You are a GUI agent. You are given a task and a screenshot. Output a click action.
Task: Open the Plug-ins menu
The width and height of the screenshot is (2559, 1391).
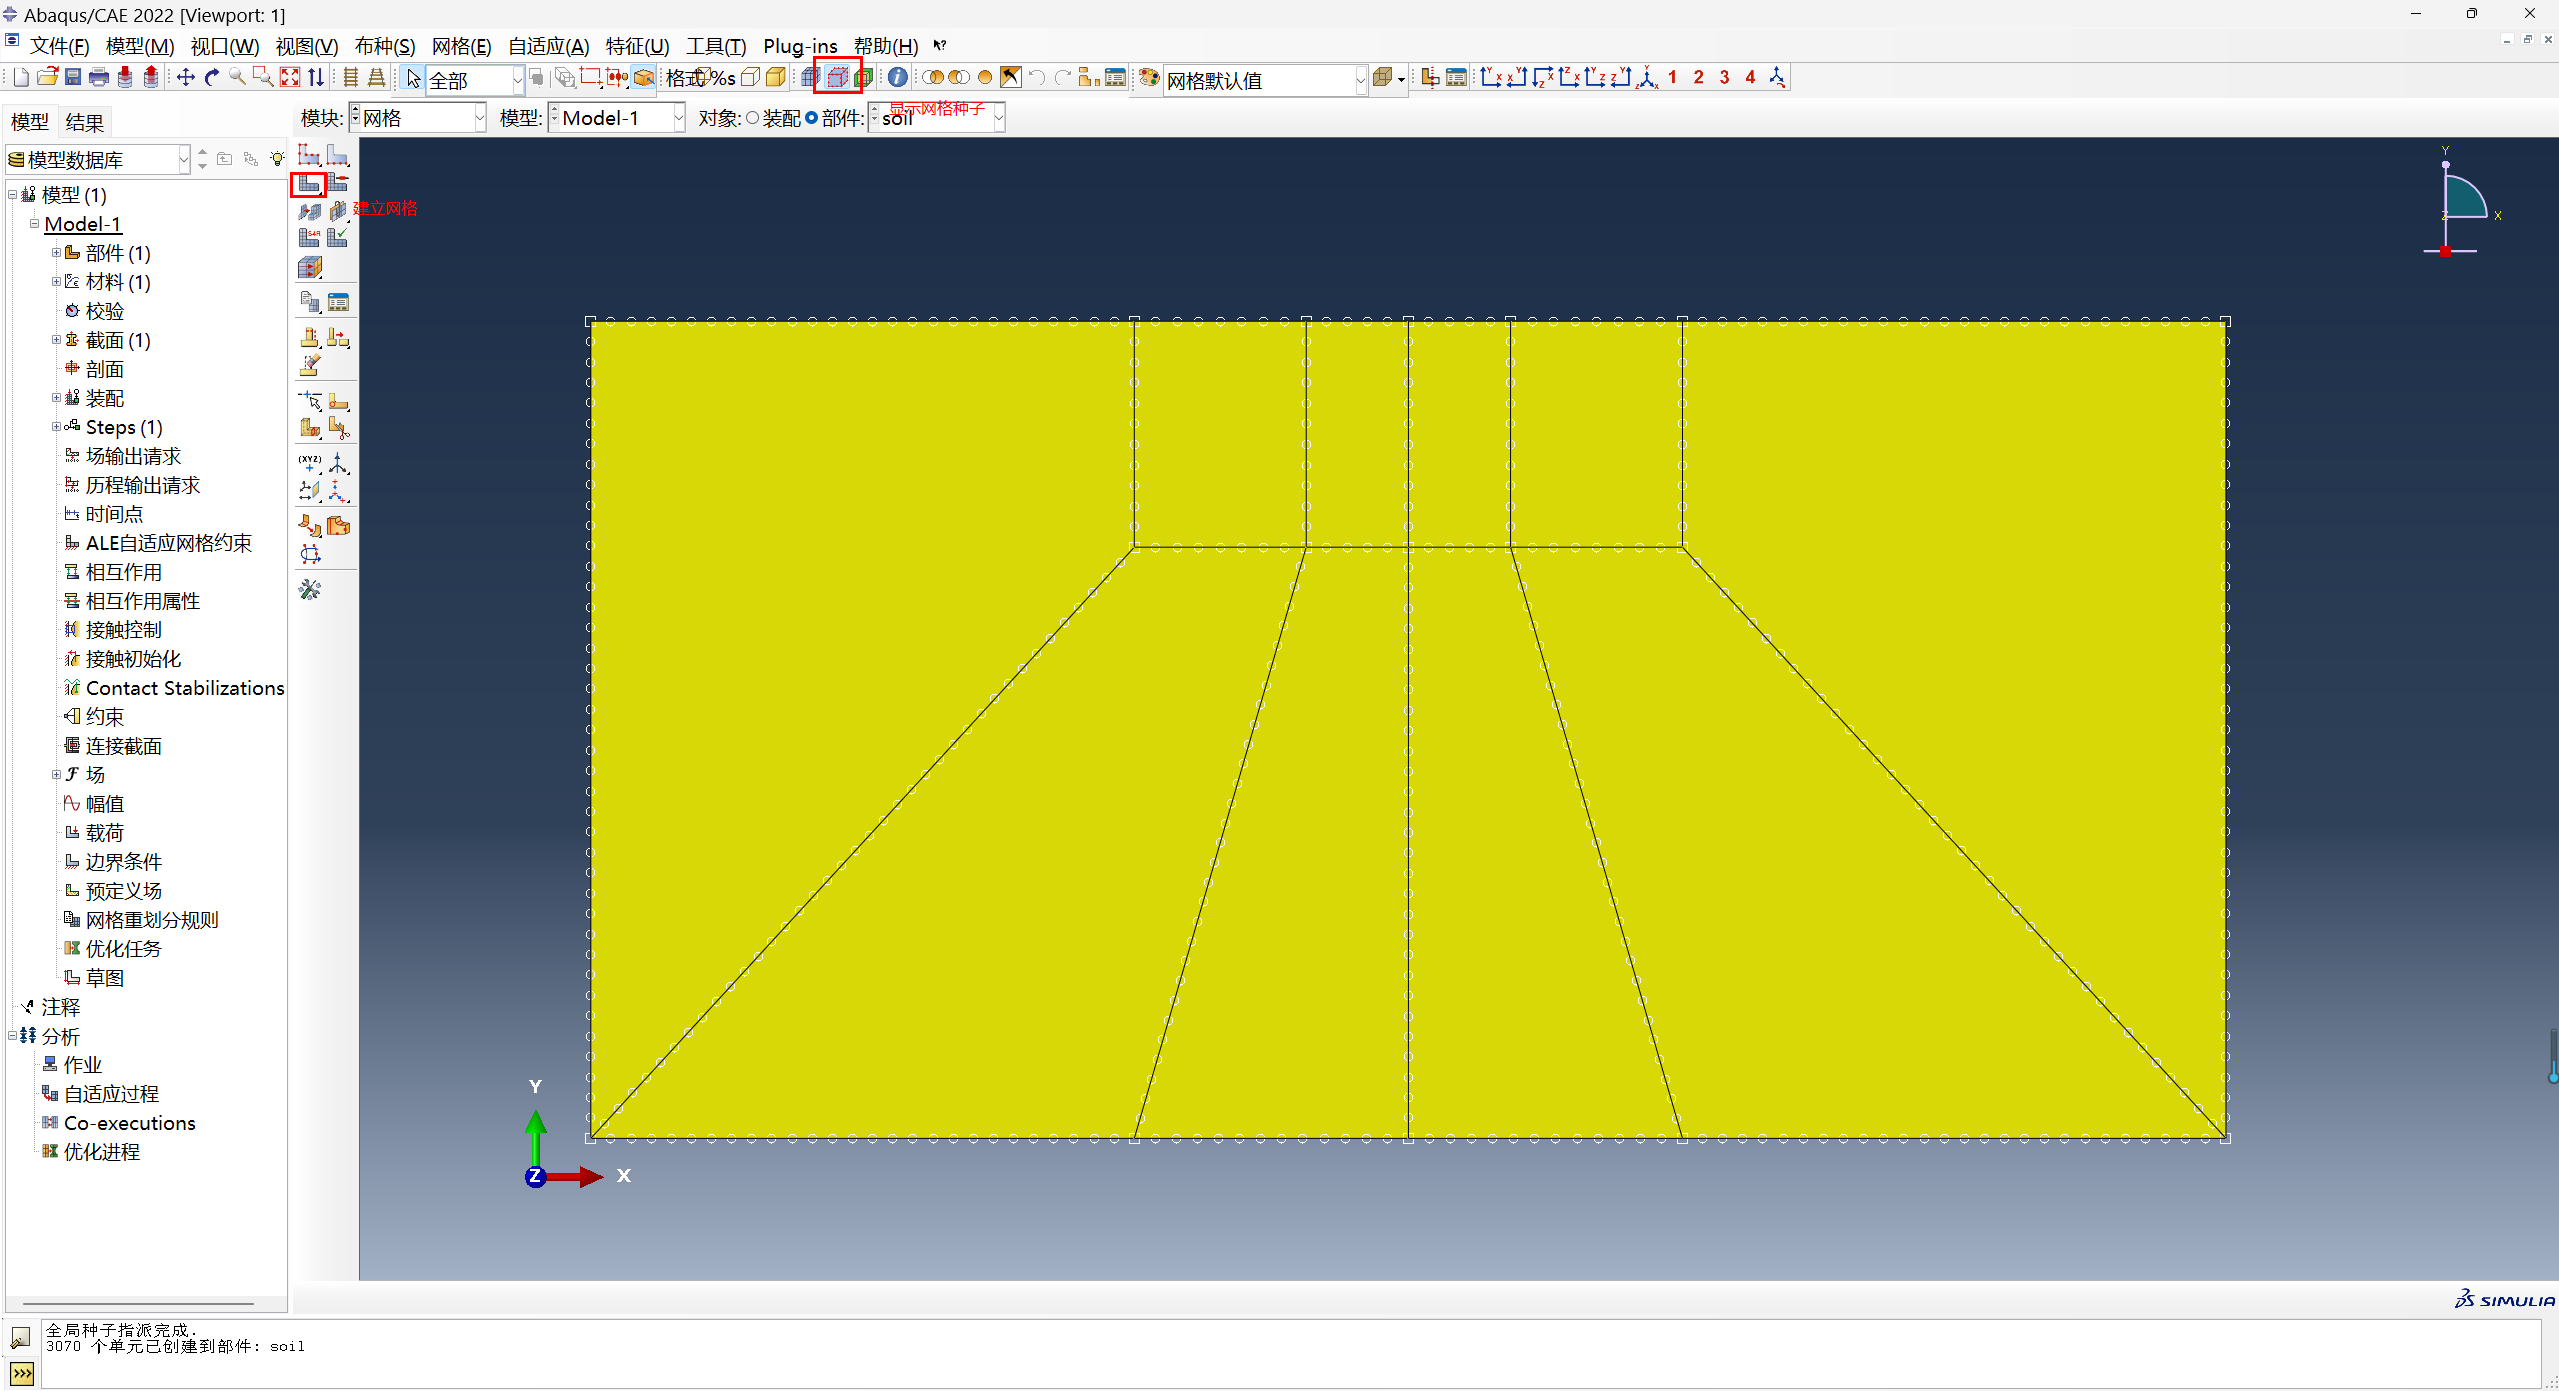800,46
